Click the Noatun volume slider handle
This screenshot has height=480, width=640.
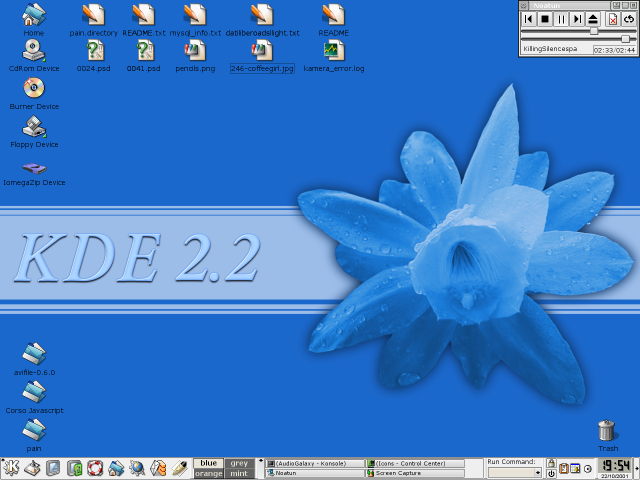[x=625, y=39]
